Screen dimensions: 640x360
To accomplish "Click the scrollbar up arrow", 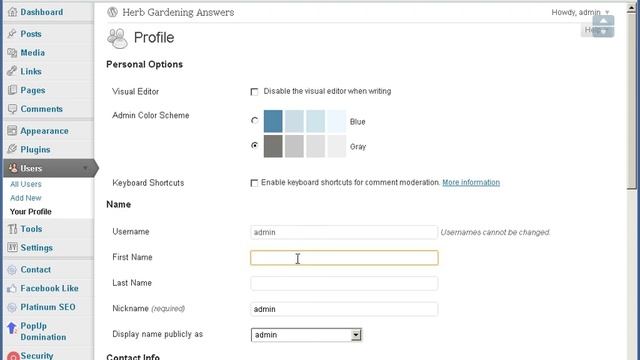I will point(631,9).
